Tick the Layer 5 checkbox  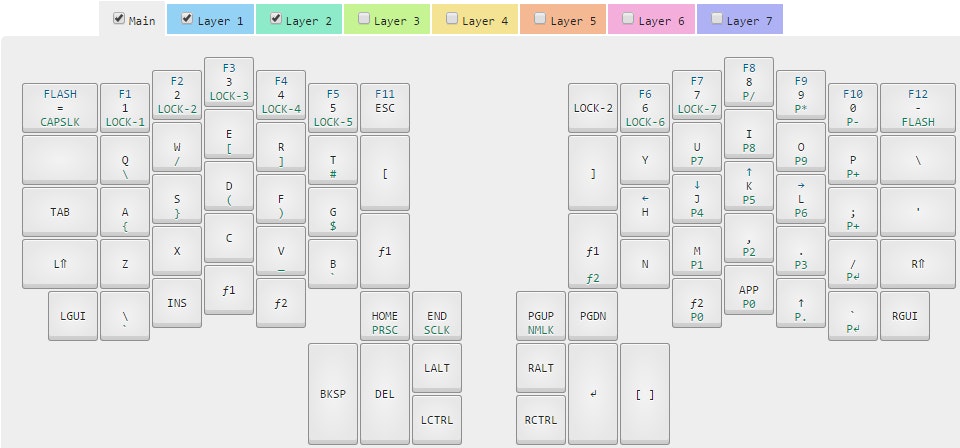tap(540, 19)
